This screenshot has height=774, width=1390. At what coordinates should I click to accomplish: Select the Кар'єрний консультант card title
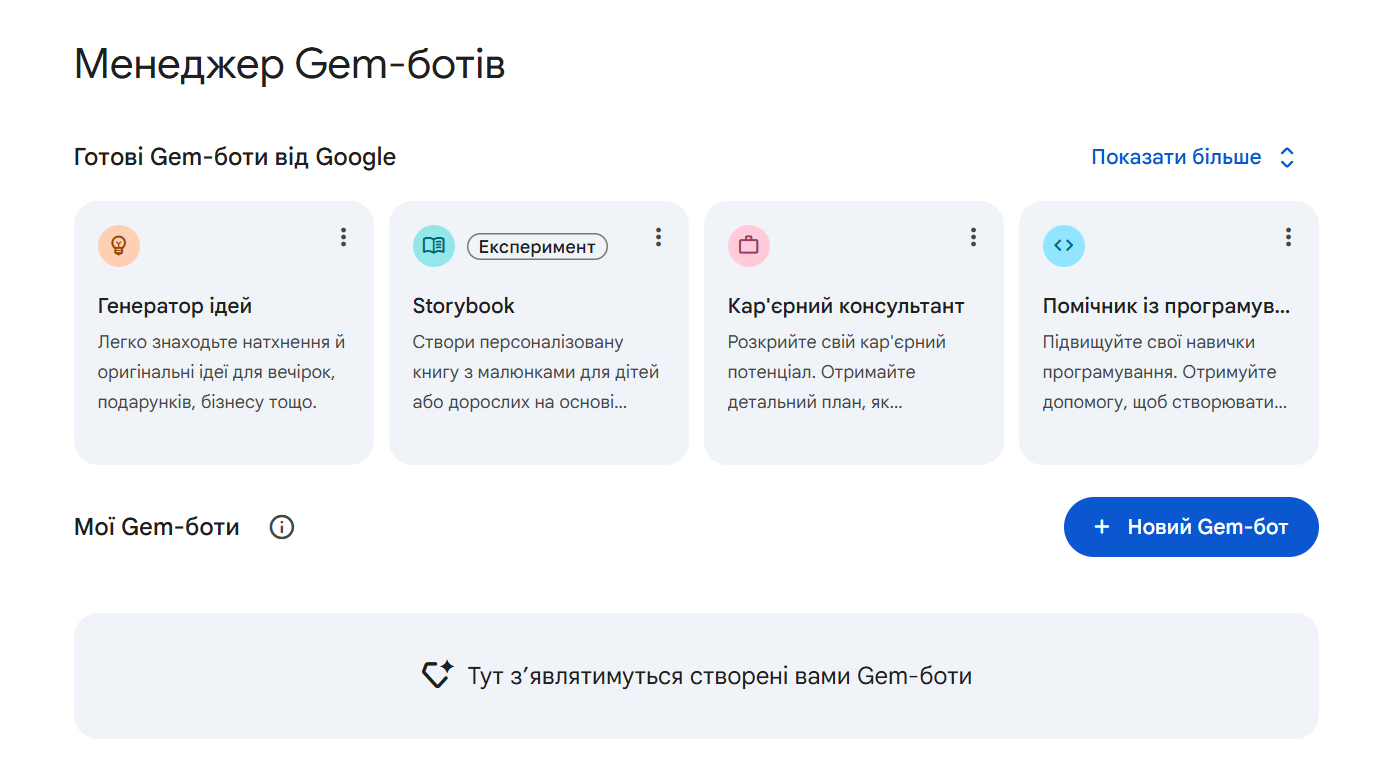[x=846, y=306]
